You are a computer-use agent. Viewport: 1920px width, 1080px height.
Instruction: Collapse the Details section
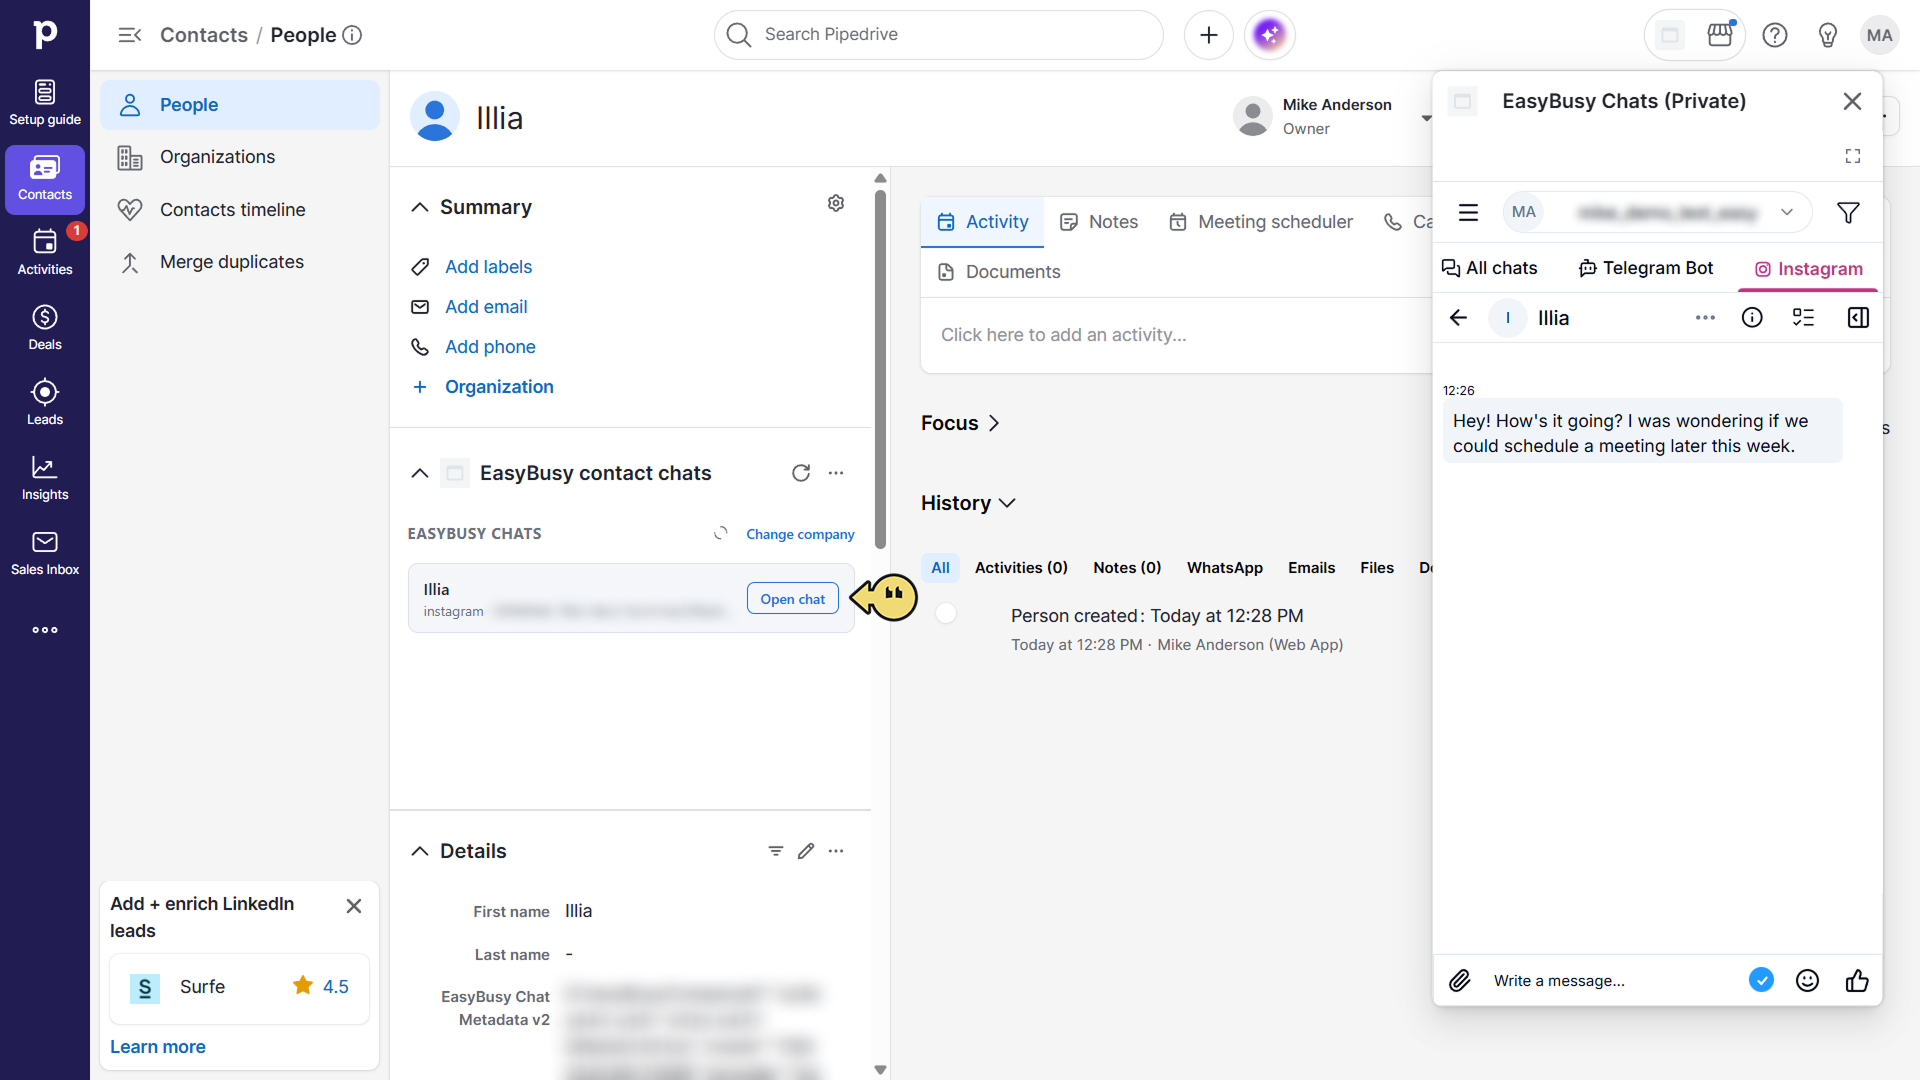click(420, 851)
